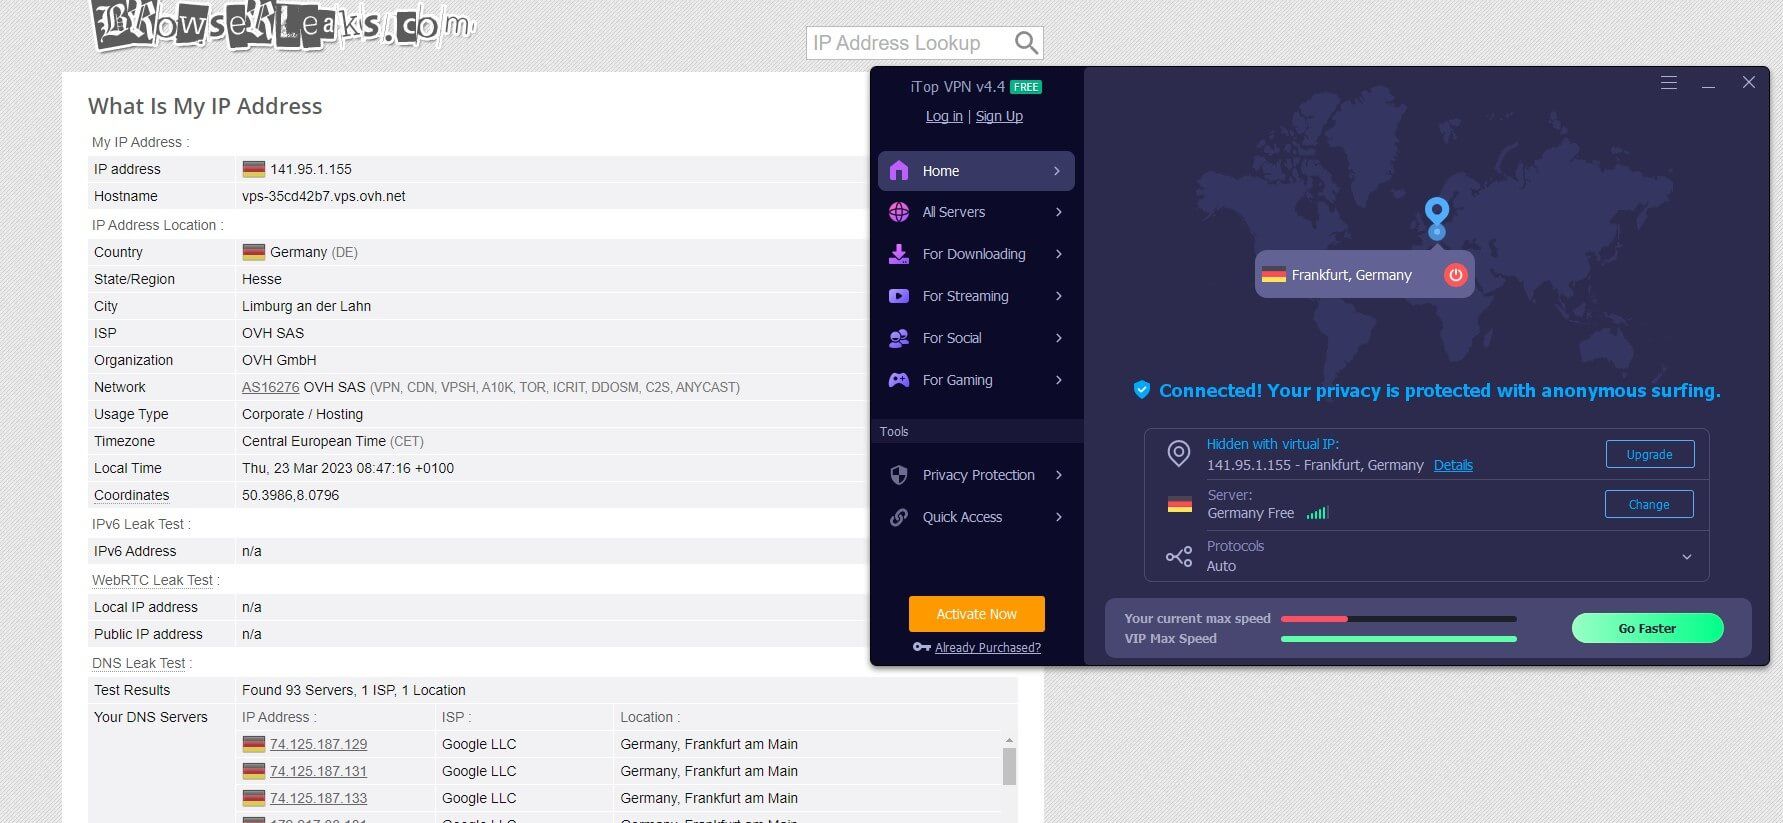The image size is (1783, 823).
Task: Click the 'Found 93 Servers' test result text
Action: pyautogui.click(x=354, y=690)
